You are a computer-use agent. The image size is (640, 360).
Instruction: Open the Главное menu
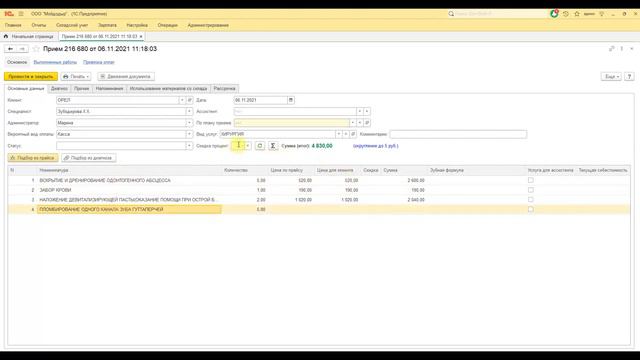13,25
